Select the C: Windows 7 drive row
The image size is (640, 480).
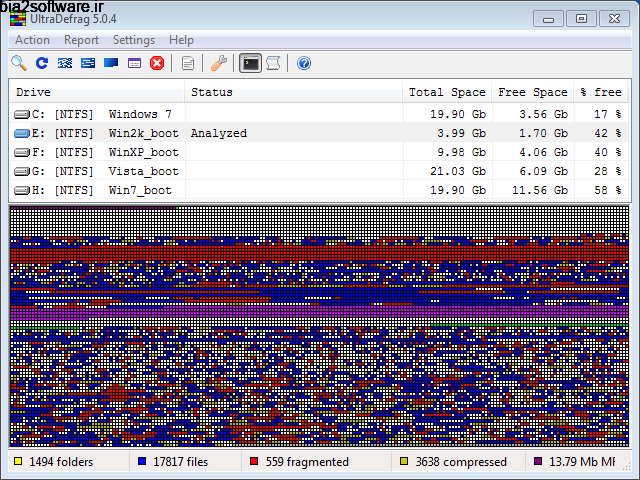point(139,114)
